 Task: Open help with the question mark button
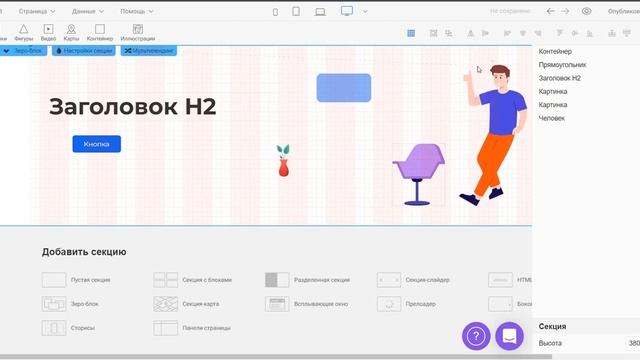pyautogui.click(x=476, y=336)
